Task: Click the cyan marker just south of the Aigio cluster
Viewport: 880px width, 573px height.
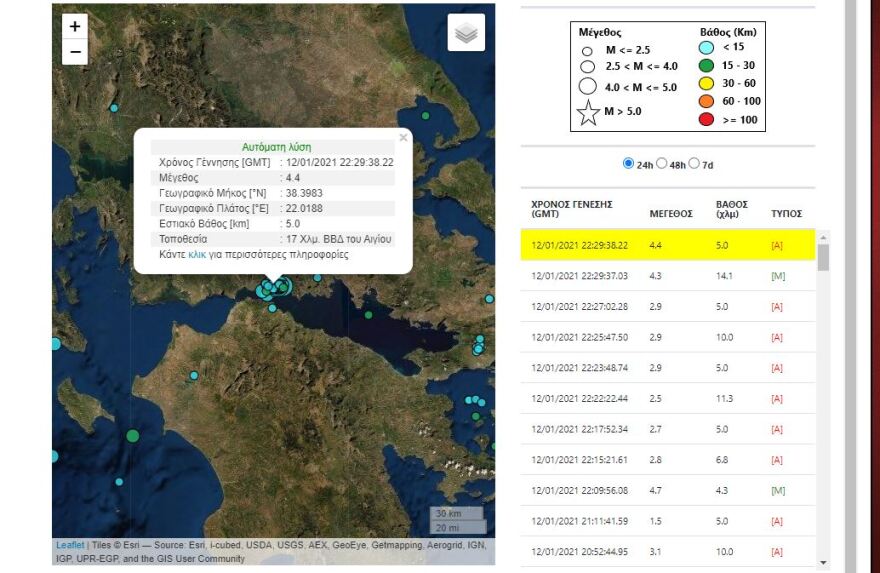Action: tap(272, 308)
